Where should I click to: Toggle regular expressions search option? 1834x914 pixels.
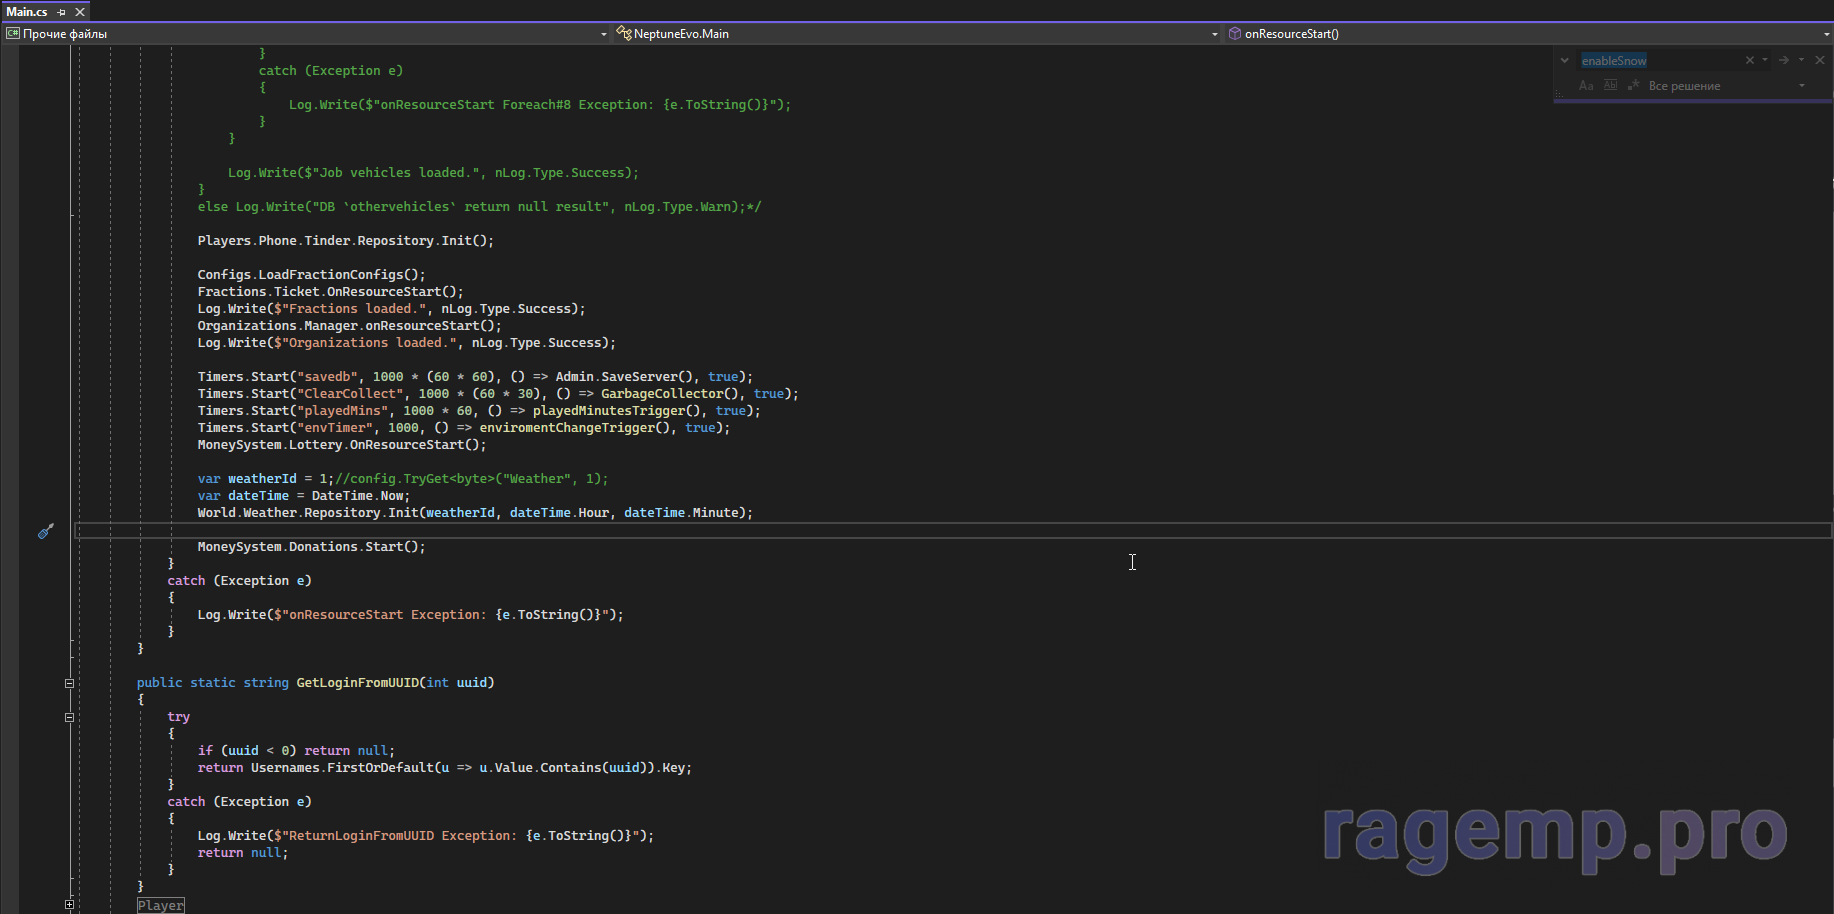pos(1633,86)
